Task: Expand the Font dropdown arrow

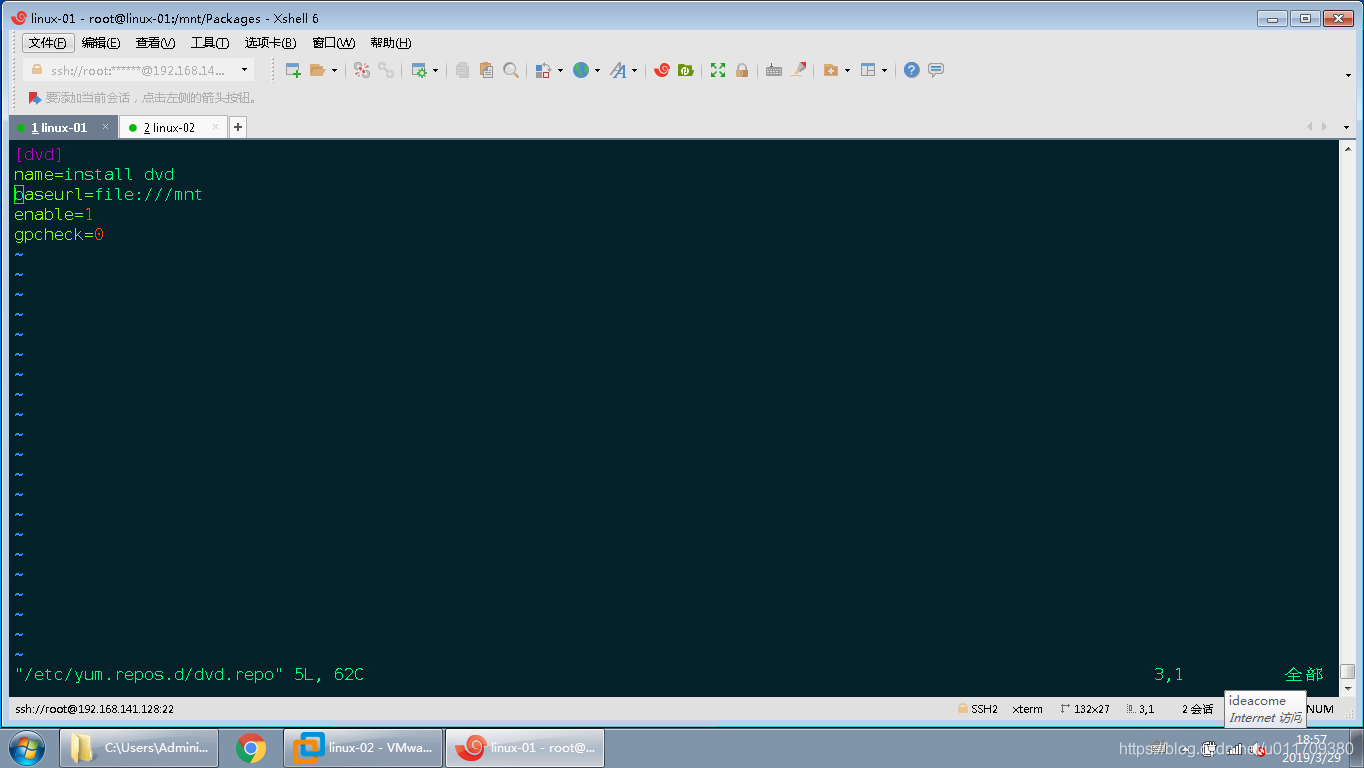Action: 635,70
